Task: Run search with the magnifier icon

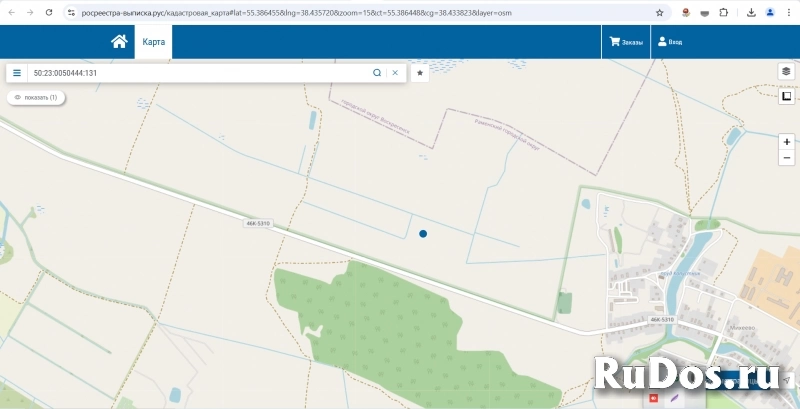Action: [377, 73]
